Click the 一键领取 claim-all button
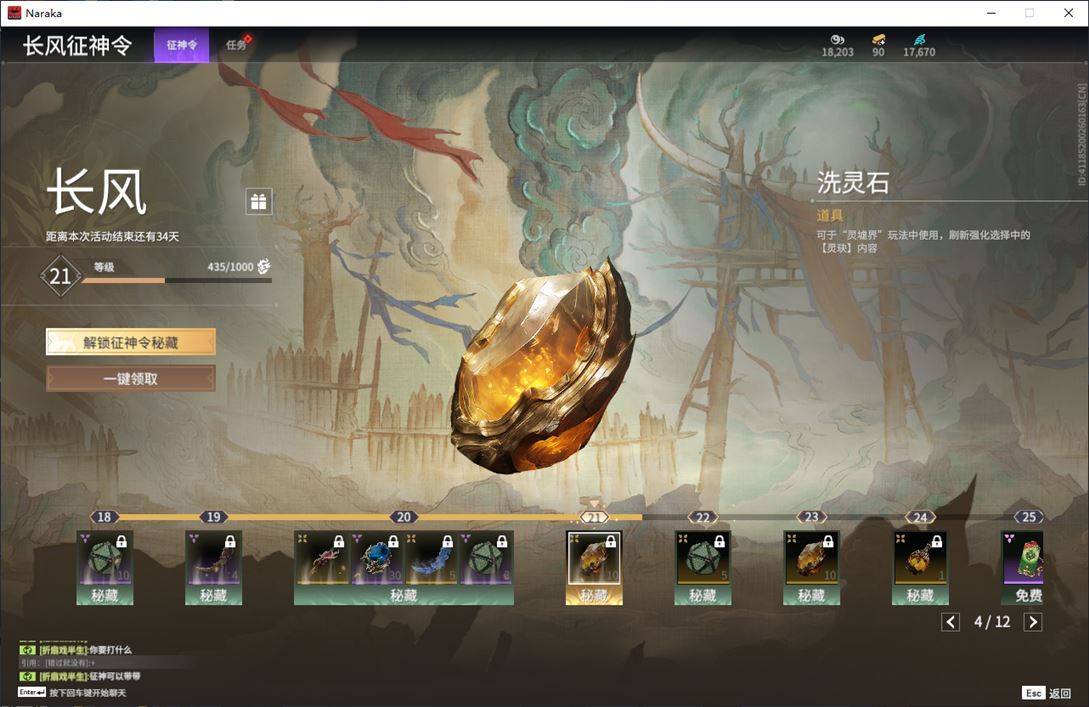This screenshot has height=707, width=1089. pyautogui.click(x=131, y=379)
